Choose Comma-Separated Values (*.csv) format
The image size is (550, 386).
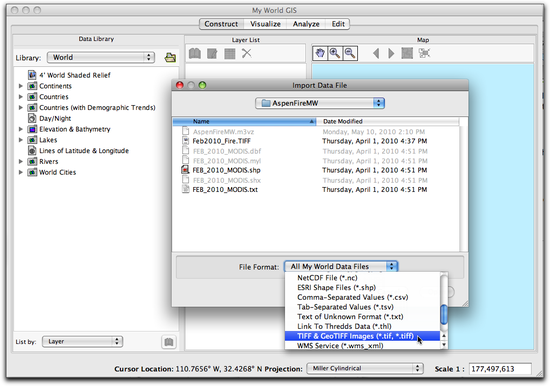(x=362, y=297)
